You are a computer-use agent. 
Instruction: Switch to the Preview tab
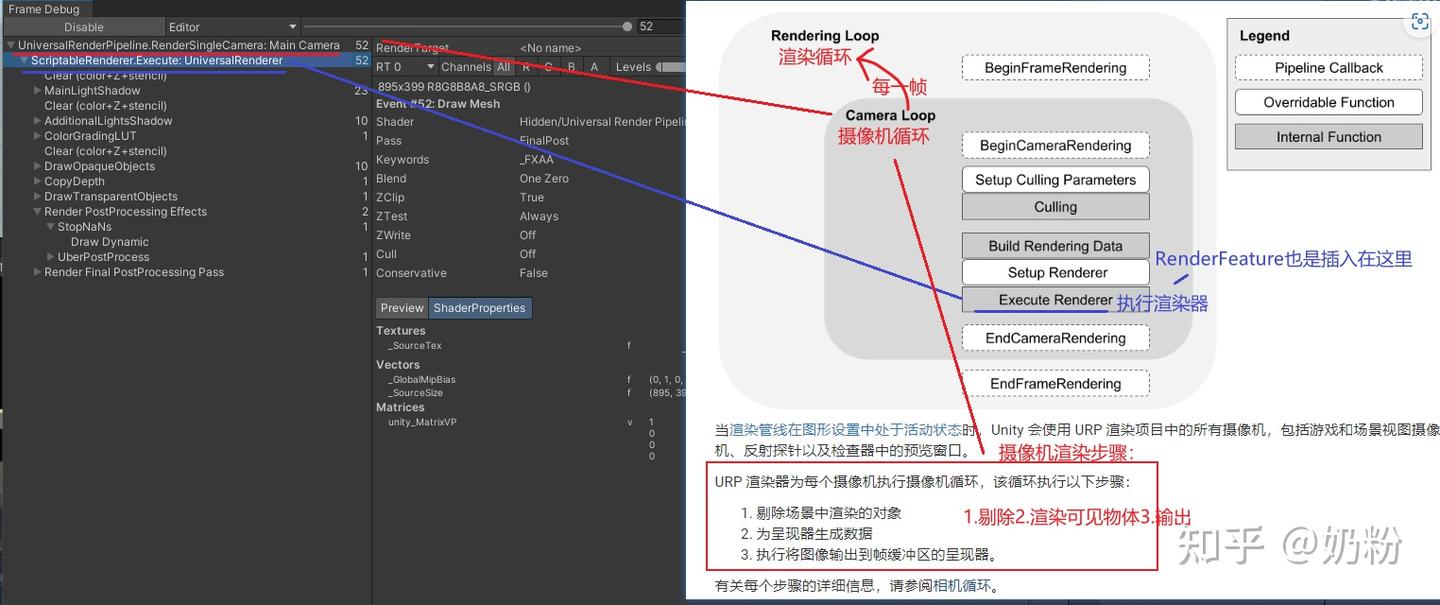[401, 307]
